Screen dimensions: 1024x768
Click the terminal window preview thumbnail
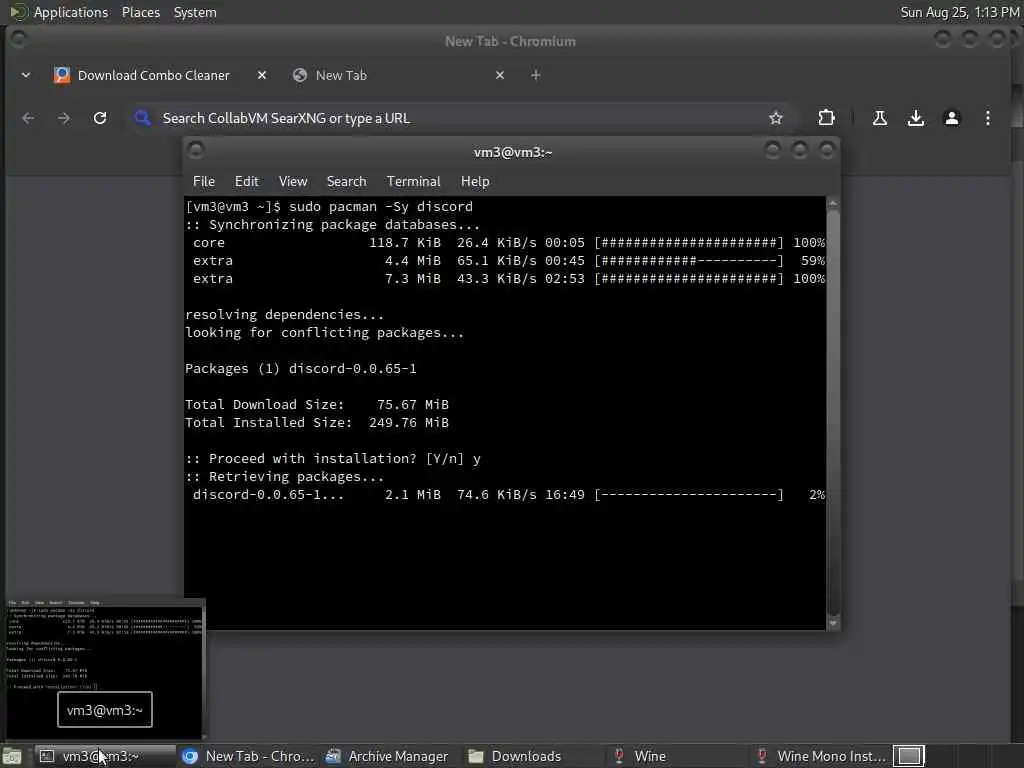point(104,668)
